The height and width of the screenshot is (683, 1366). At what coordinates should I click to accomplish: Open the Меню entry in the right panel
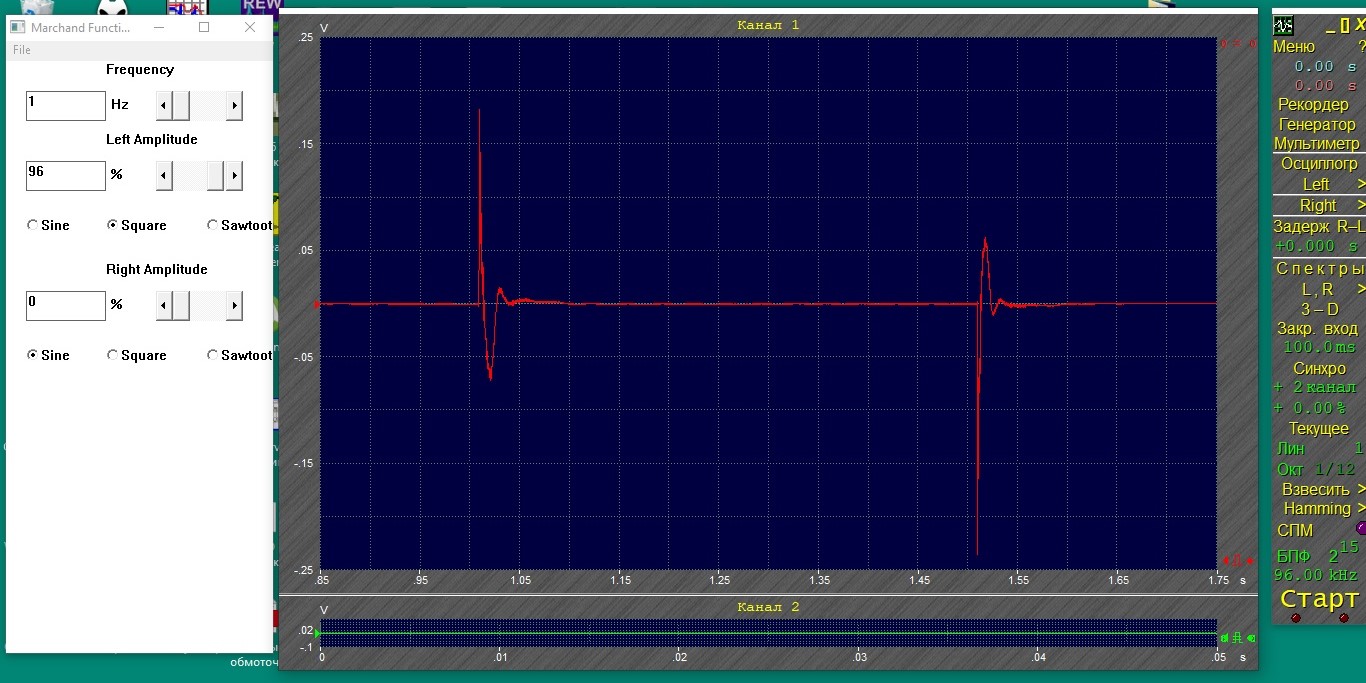pyautogui.click(x=1294, y=46)
